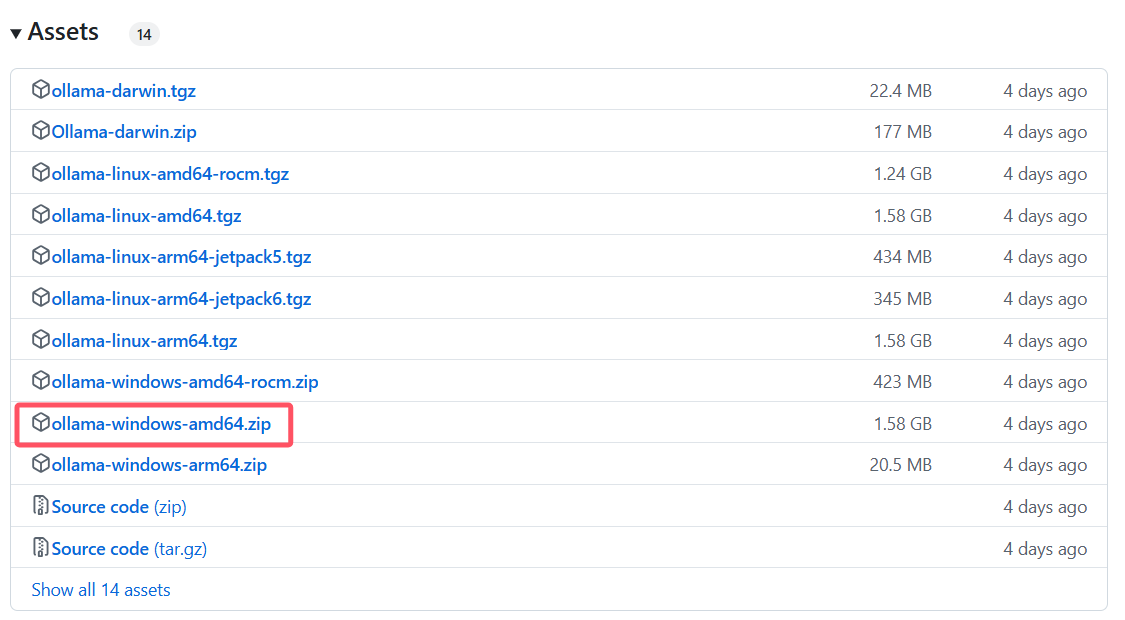Download ollama-linux-arm64-jetpack6.tgz
The height and width of the screenshot is (620, 1125).
point(181,298)
